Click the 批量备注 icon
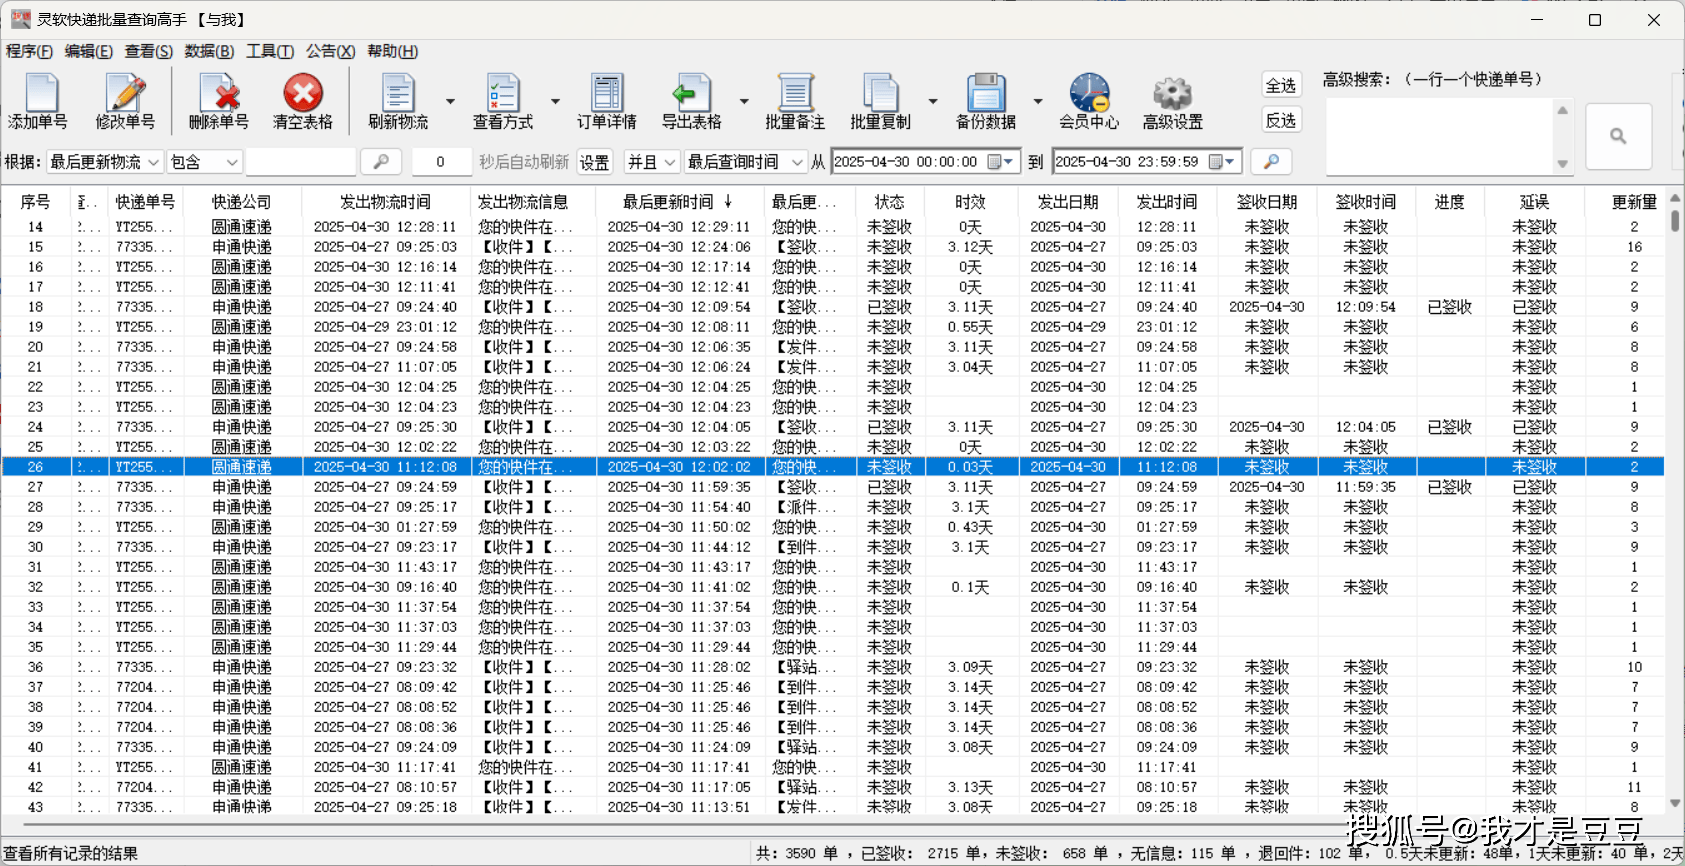Viewport: 1685px width, 866px height. [x=795, y=94]
